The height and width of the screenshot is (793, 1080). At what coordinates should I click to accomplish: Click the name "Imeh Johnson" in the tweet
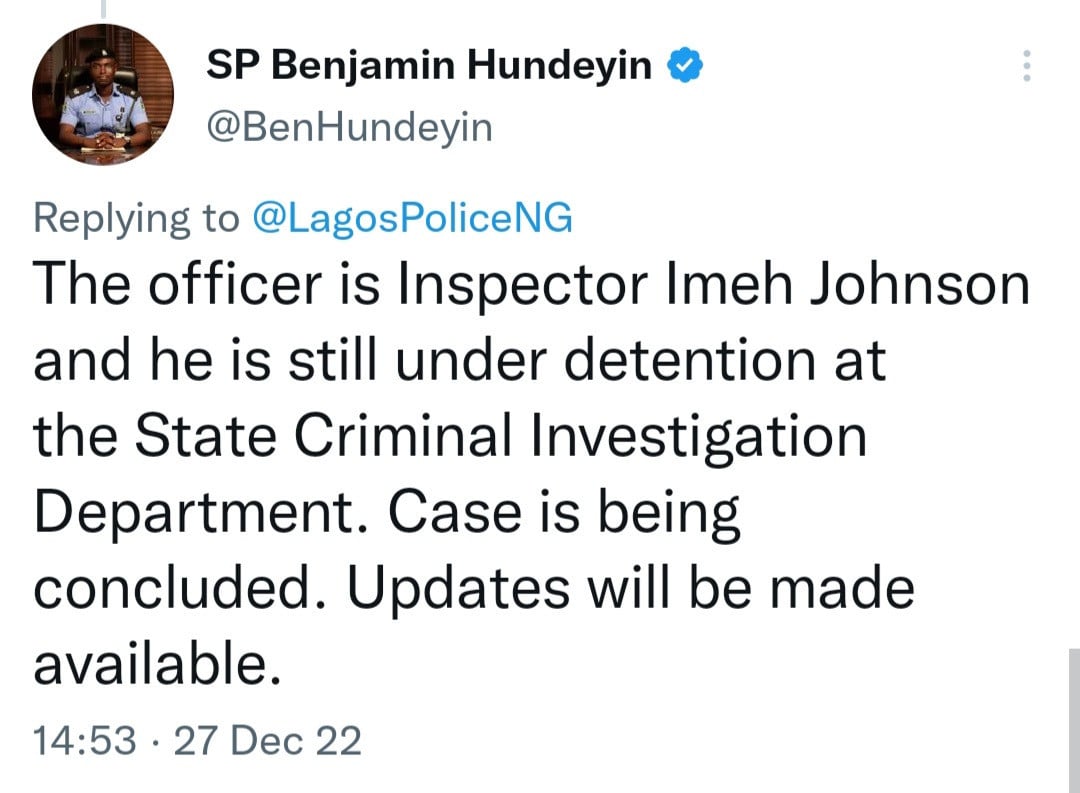pyautogui.click(x=854, y=285)
